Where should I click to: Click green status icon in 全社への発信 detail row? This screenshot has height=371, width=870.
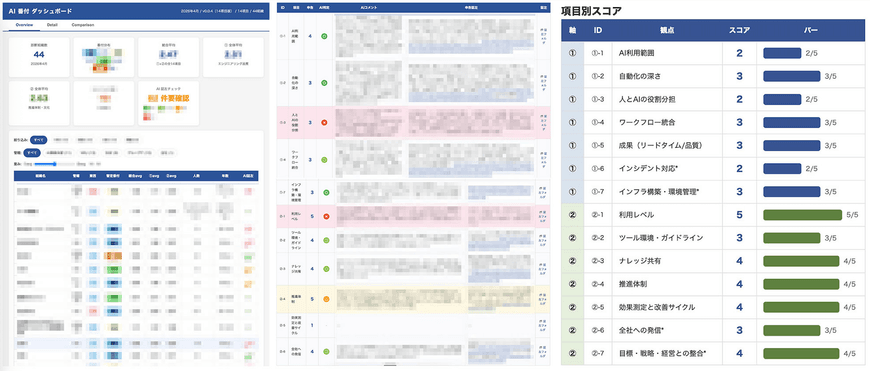326,351
